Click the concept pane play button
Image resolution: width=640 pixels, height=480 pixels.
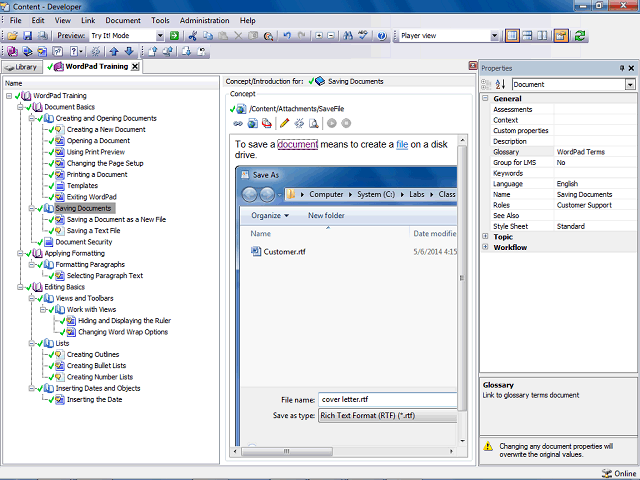(x=331, y=123)
